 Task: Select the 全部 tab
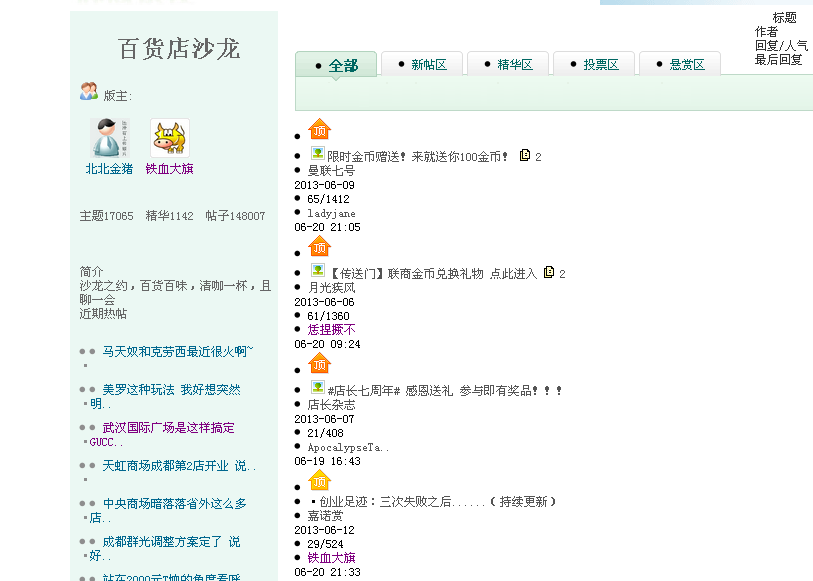[335, 65]
